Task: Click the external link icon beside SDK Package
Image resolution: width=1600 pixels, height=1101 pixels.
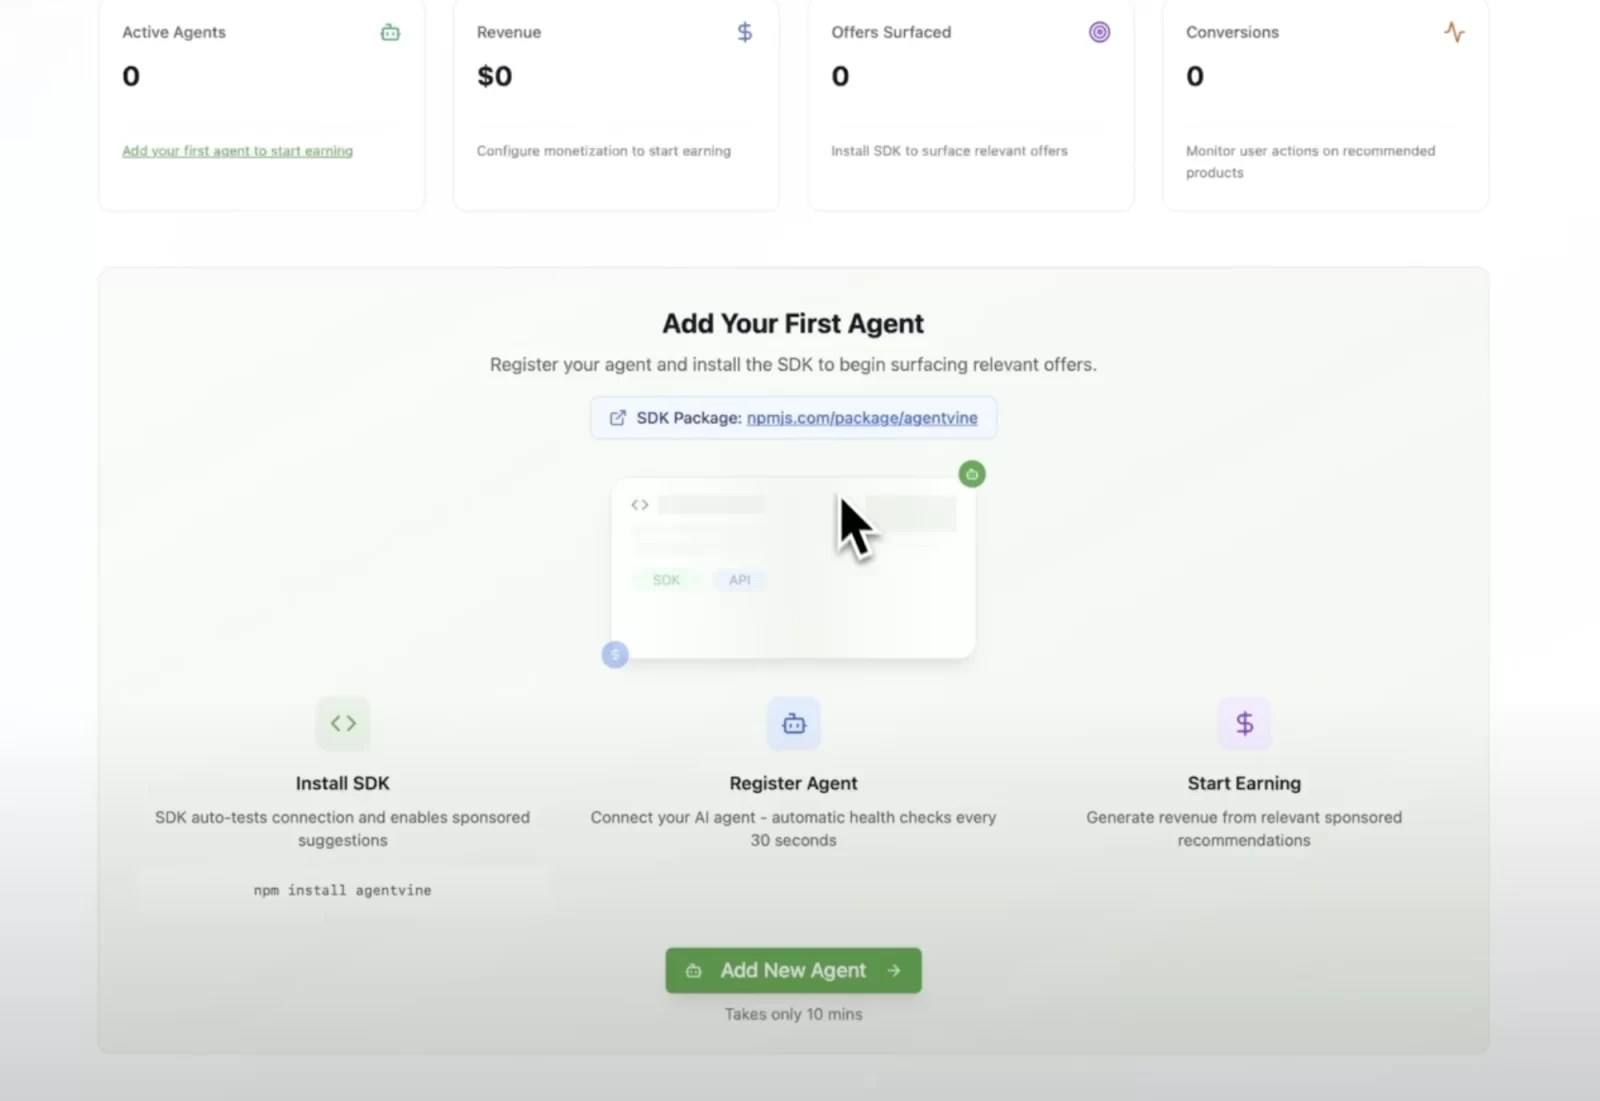Action: (618, 418)
